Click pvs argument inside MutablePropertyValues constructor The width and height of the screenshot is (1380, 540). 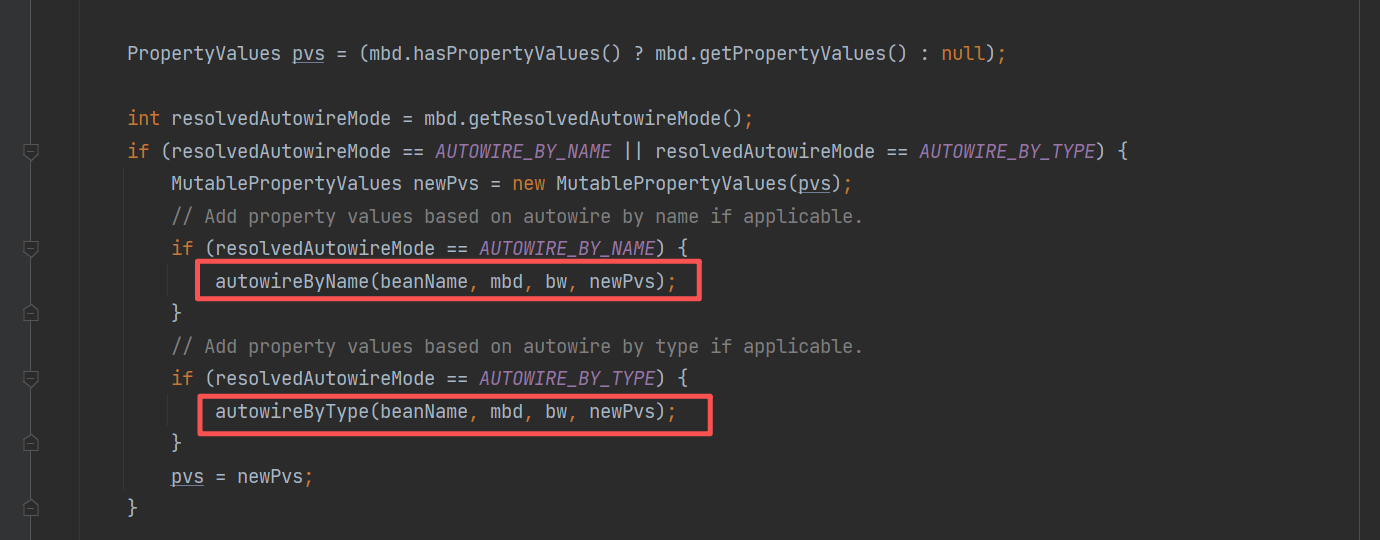(x=814, y=184)
